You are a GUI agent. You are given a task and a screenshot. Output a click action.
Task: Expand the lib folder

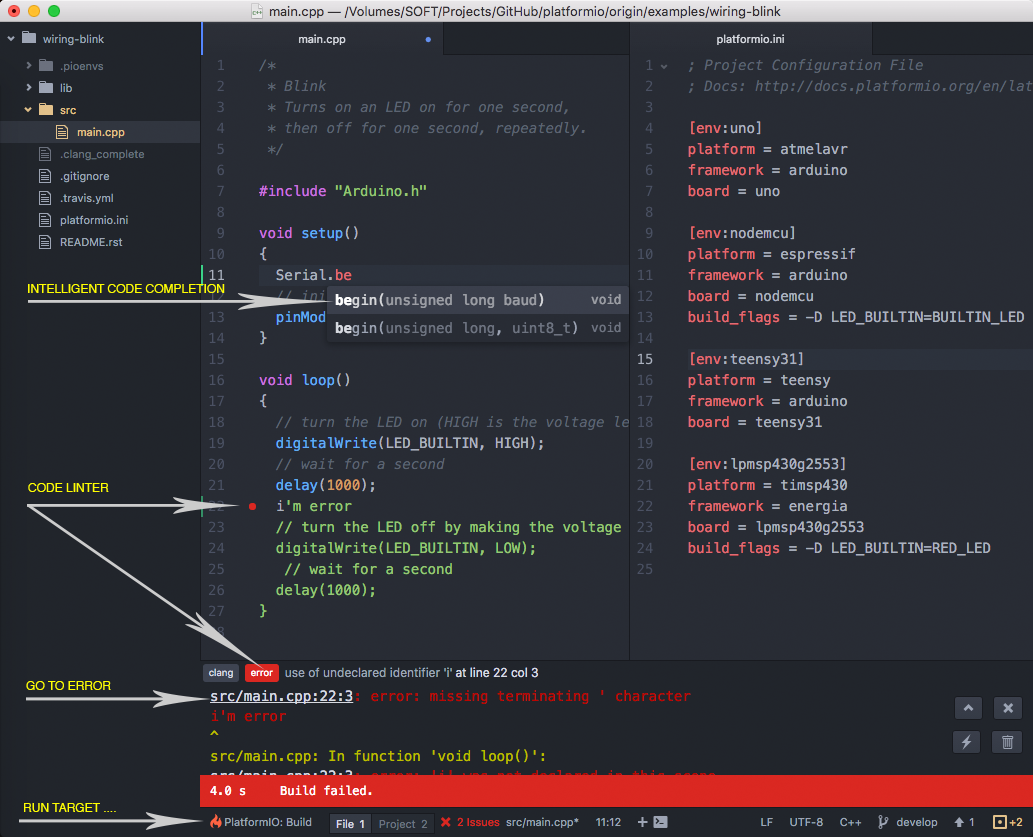tap(28, 87)
